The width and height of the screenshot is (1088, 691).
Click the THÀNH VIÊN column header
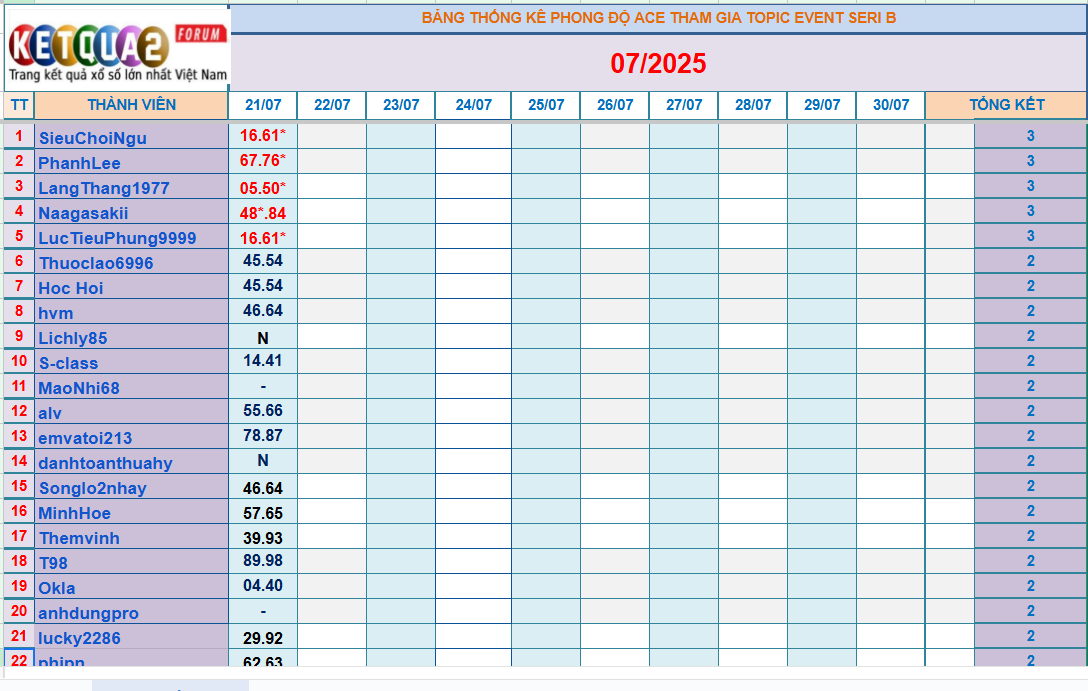[x=131, y=105]
